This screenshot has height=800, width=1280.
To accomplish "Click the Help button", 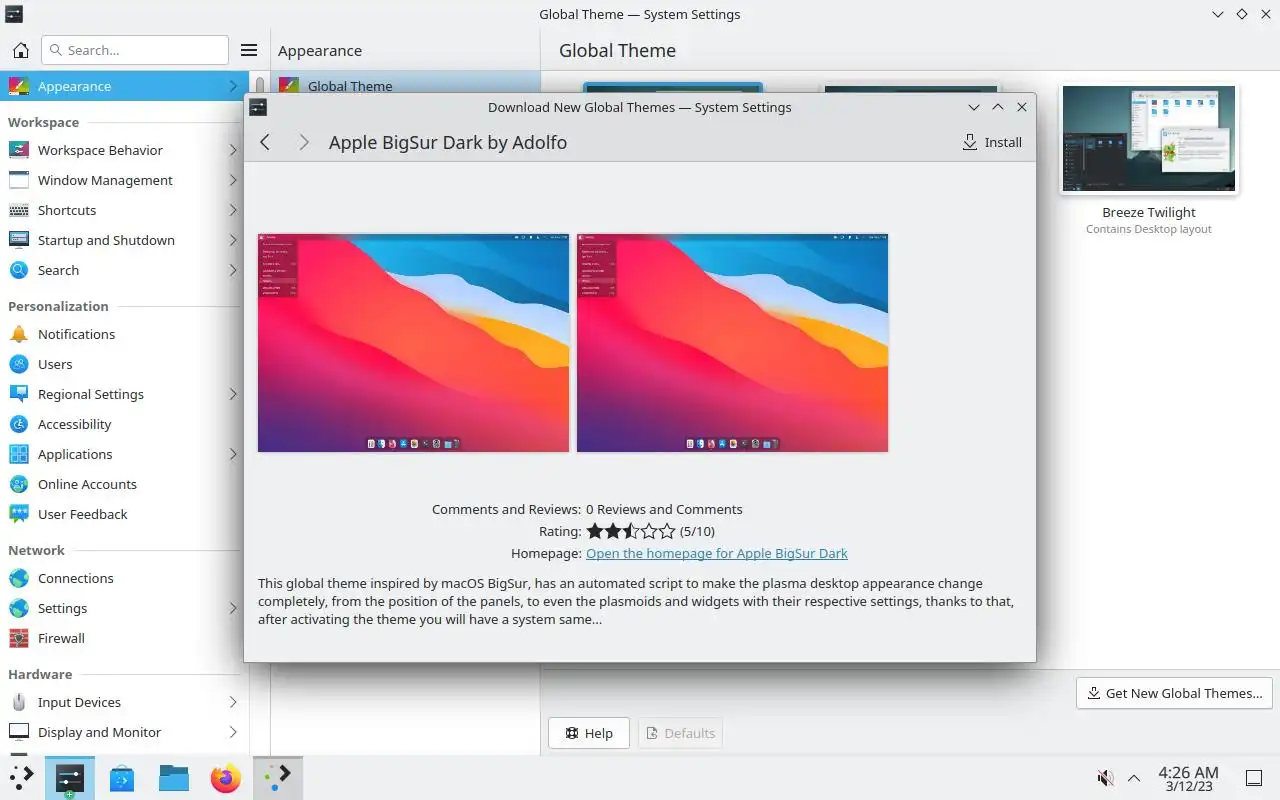I will (x=589, y=733).
